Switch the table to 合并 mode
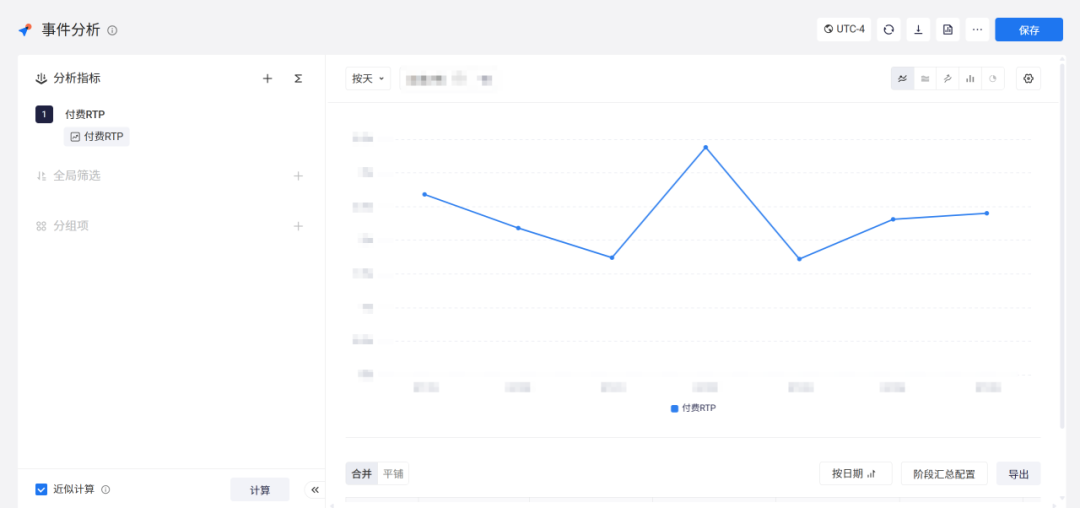Image resolution: width=1080 pixels, height=508 pixels. tap(362, 474)
